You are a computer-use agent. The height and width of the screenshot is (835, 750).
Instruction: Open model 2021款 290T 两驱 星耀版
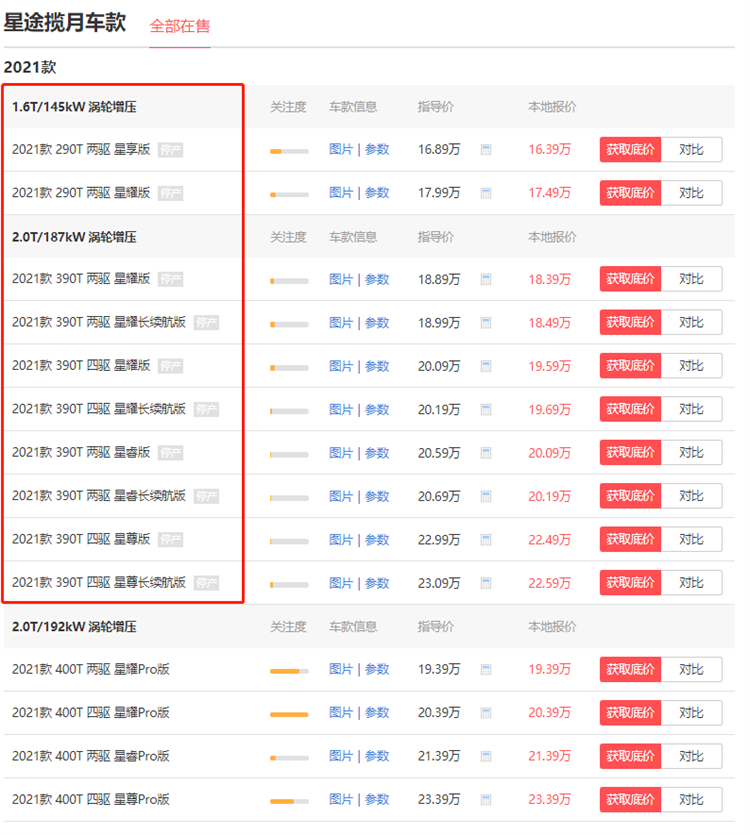coord(81,193)
